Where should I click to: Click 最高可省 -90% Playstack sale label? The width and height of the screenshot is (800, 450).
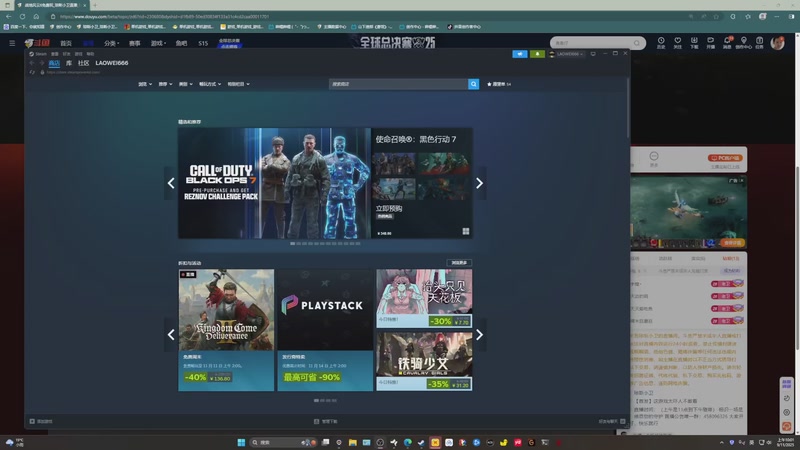(x=312, y=378)
